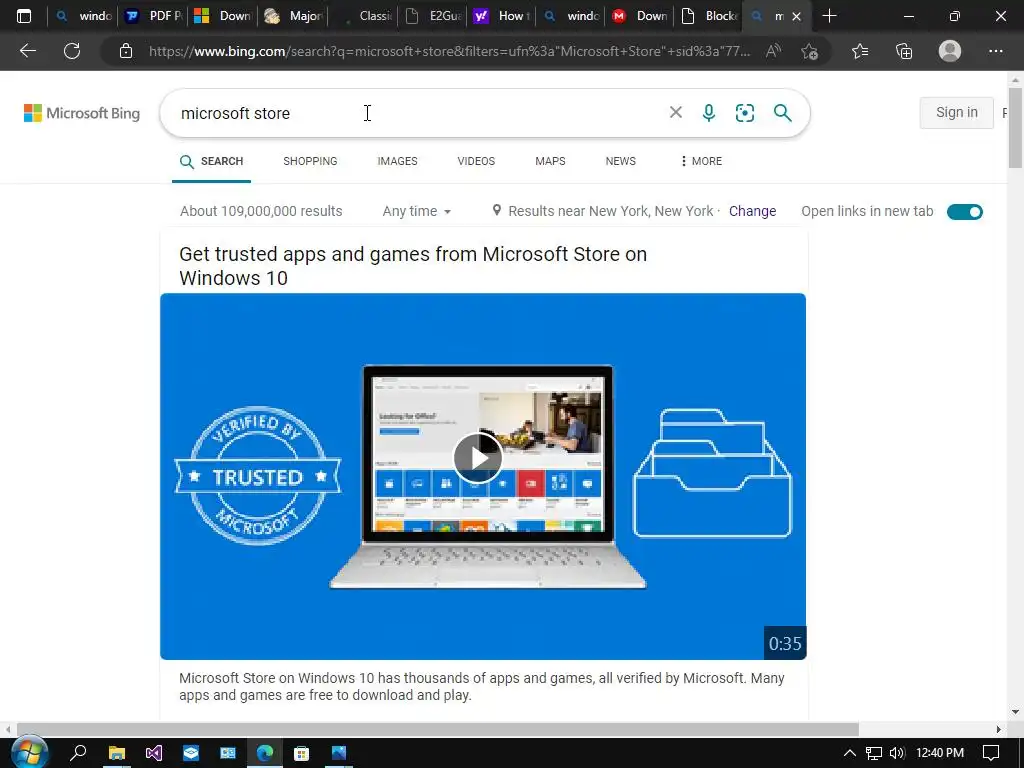This screenshot has height=768, width=1024.
Task: Click the Sign in button
Action: pos(957,112)
